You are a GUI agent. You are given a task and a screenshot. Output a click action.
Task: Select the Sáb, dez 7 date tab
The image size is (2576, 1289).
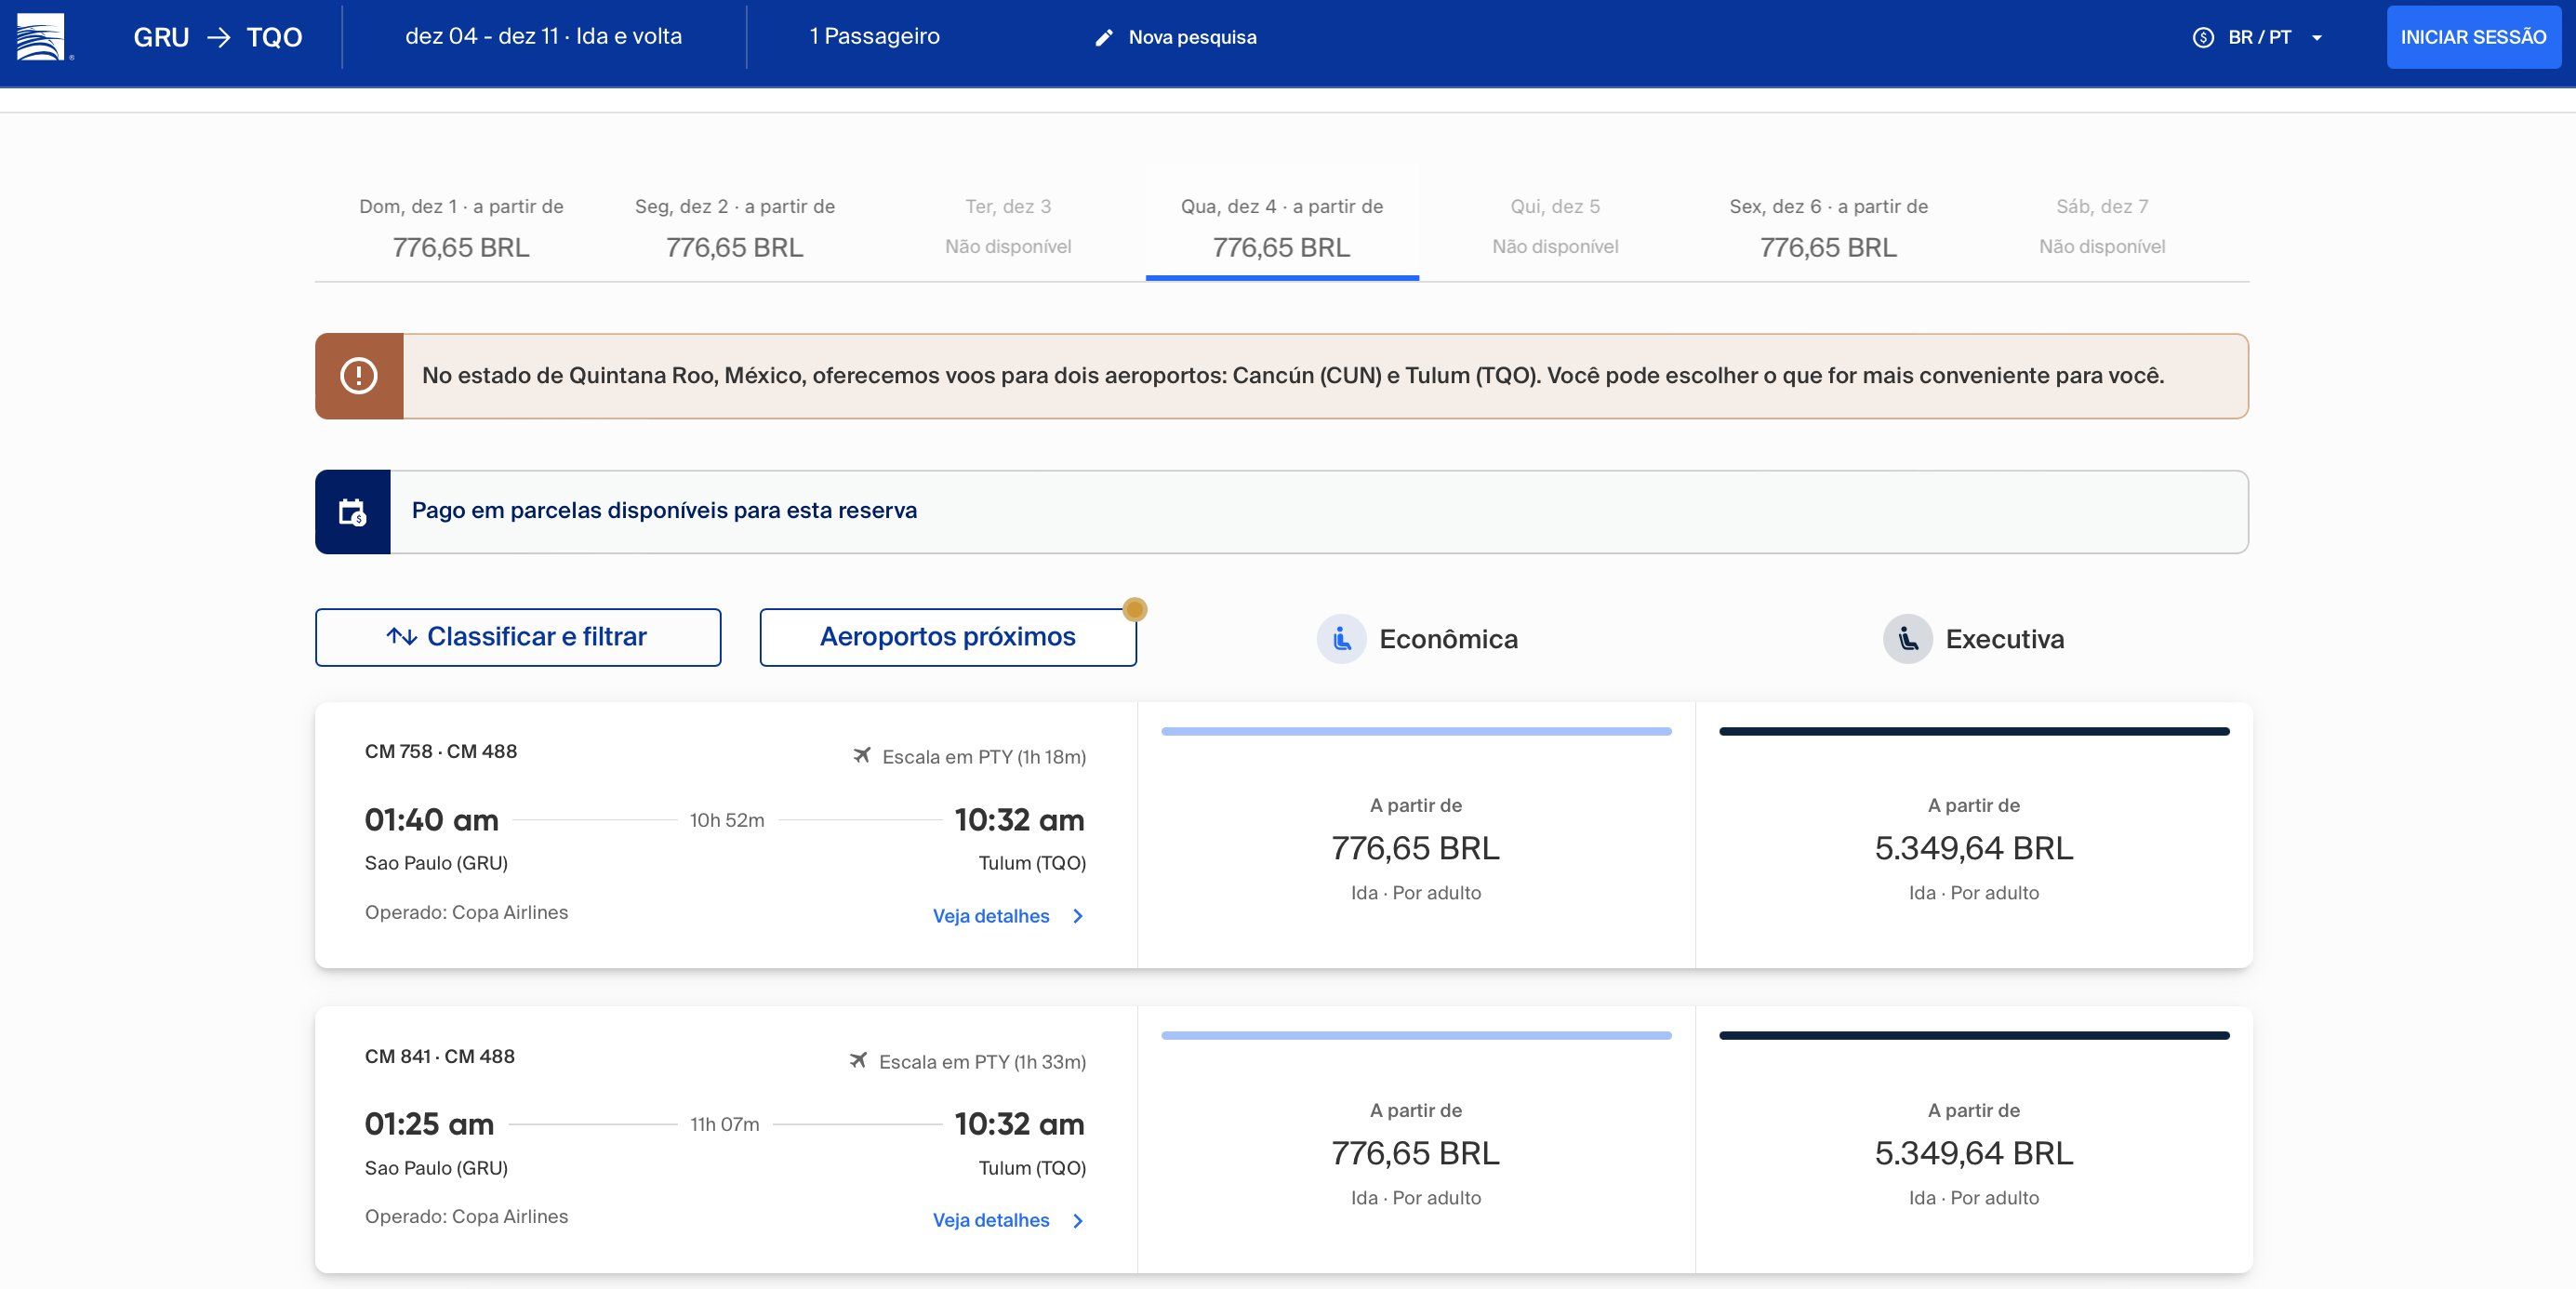click(2102, 227)
